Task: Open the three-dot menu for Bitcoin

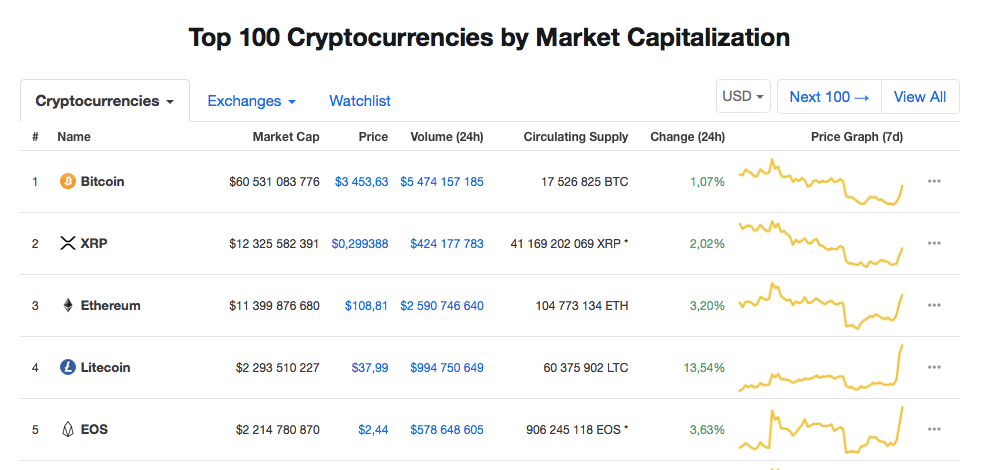Action: (x=934, y=181)
